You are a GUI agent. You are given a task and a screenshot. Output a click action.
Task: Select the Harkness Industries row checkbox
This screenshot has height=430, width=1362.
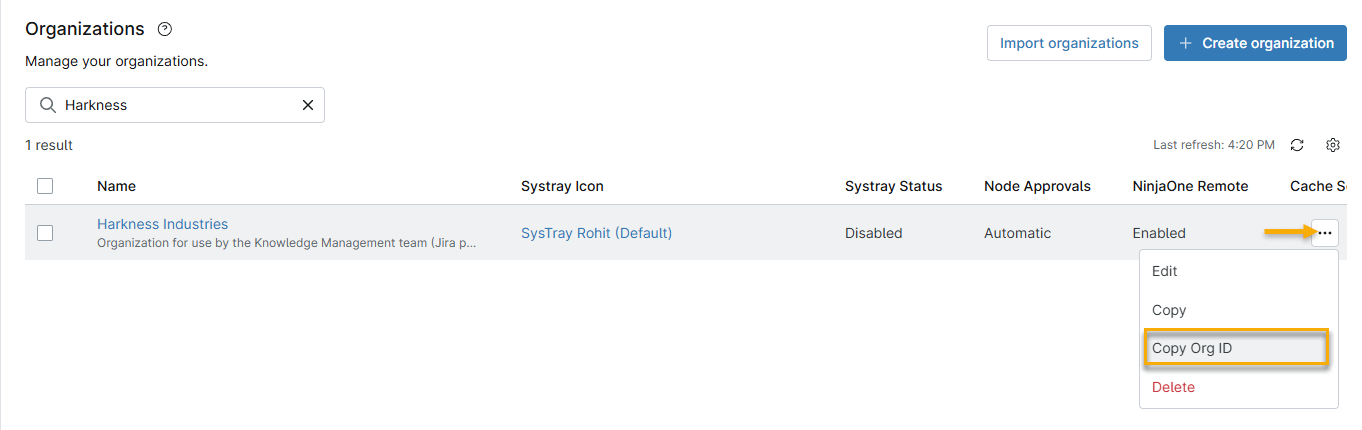click(x=45, y=233)
